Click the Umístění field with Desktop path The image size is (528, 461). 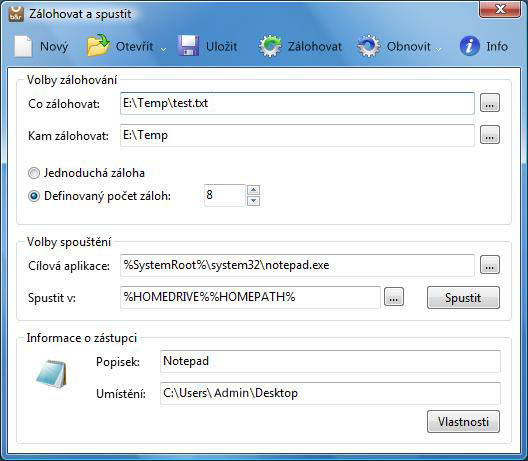point(330,393)
